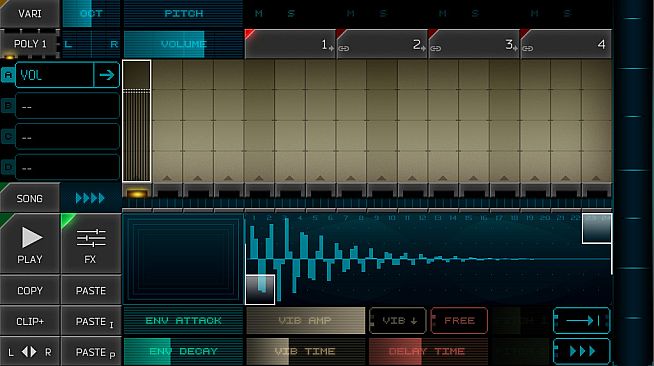Adjust the PITCH slider
The width and height of the screenshot is (654, 366).
(x=184, y=13)
